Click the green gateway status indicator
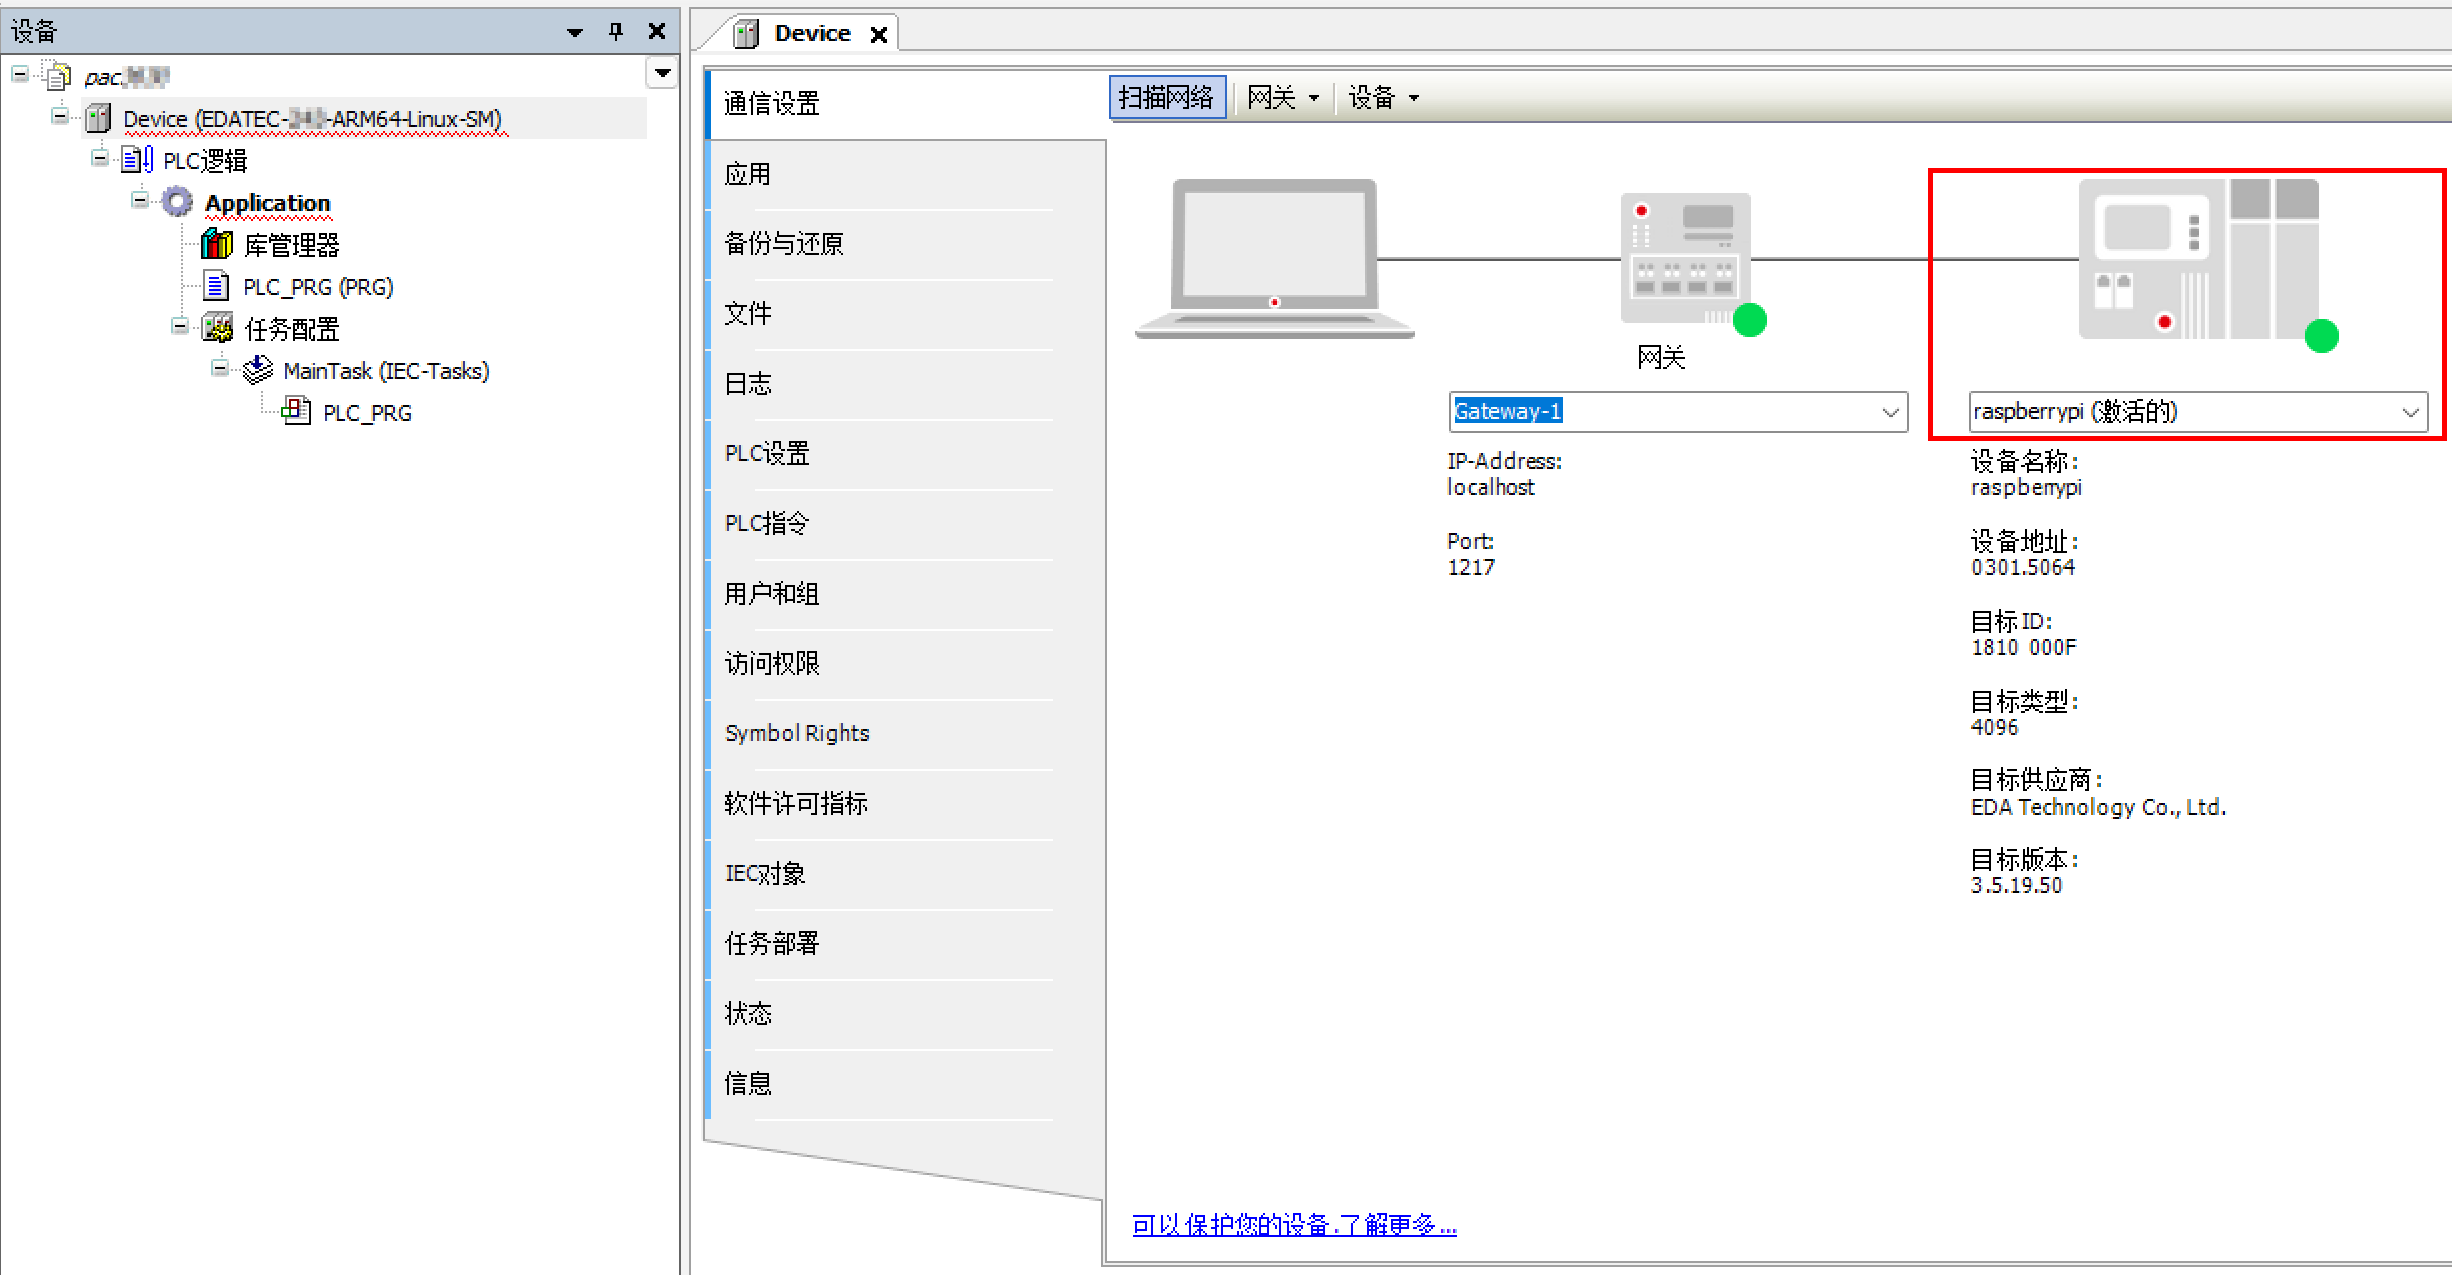 (x=1749, y=321)
